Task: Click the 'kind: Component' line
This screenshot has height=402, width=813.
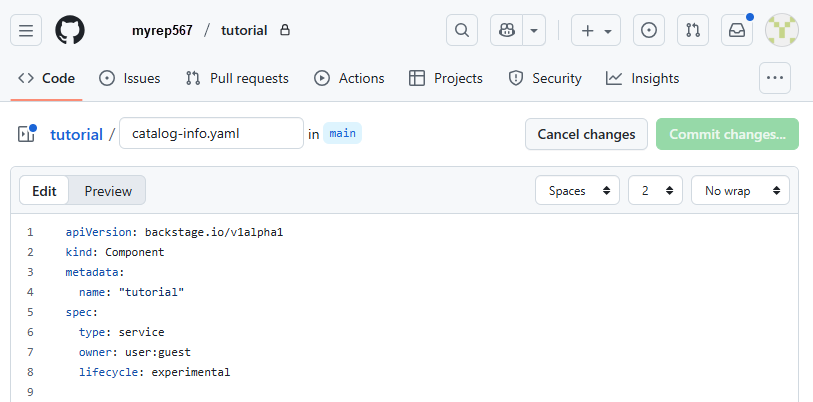Action: pyautogui.click(x=115, y=253)
